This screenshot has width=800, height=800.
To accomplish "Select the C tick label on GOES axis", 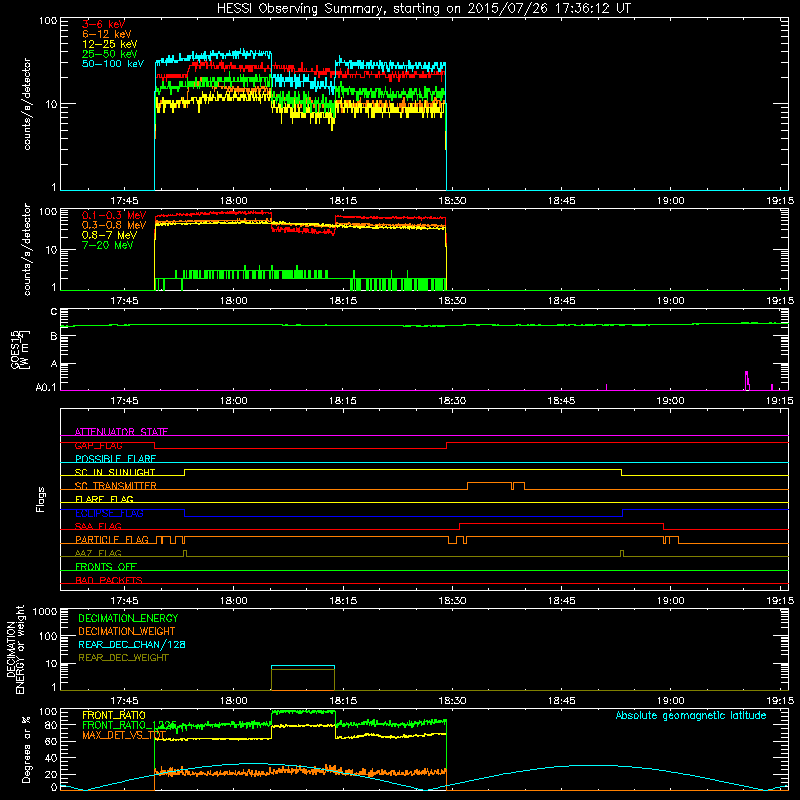I will (x=54, y=312).
